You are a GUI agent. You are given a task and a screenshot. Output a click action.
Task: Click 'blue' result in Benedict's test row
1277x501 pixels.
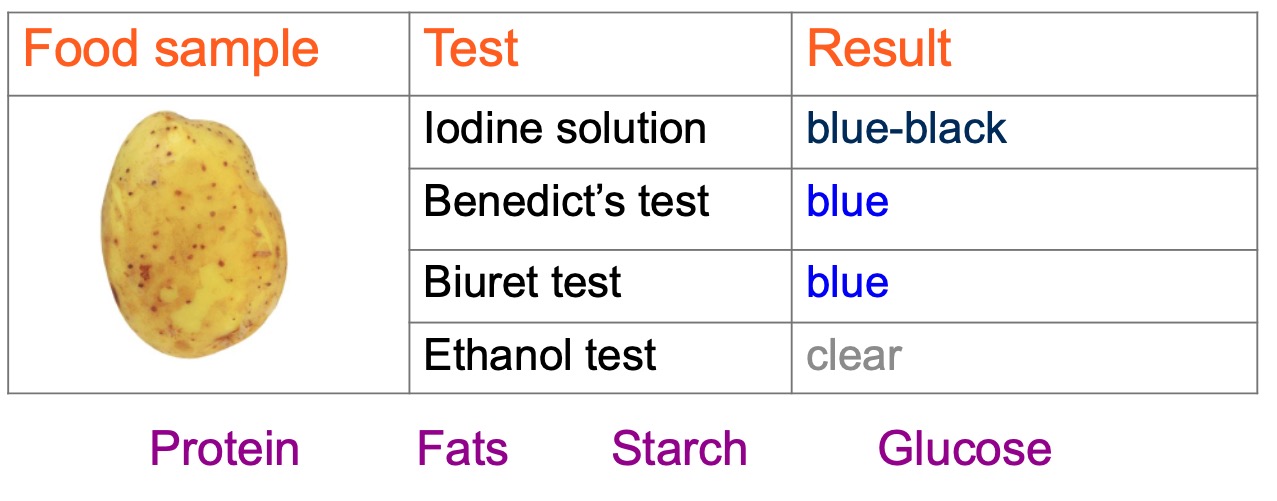[847, 202]
